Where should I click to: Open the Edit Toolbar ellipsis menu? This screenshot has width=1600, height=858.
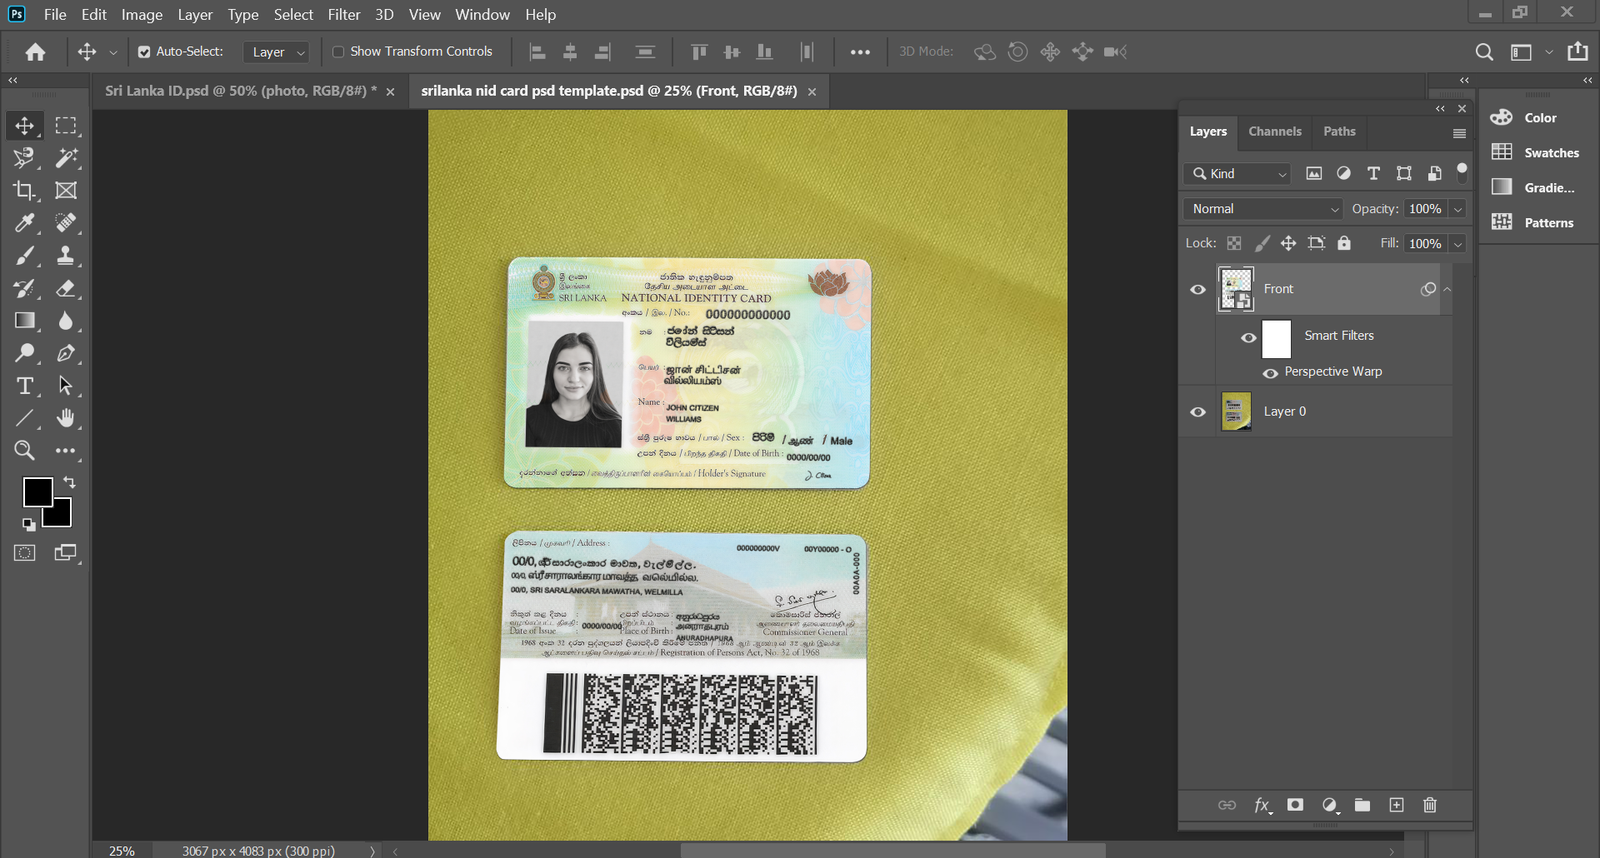click(66, 451)
